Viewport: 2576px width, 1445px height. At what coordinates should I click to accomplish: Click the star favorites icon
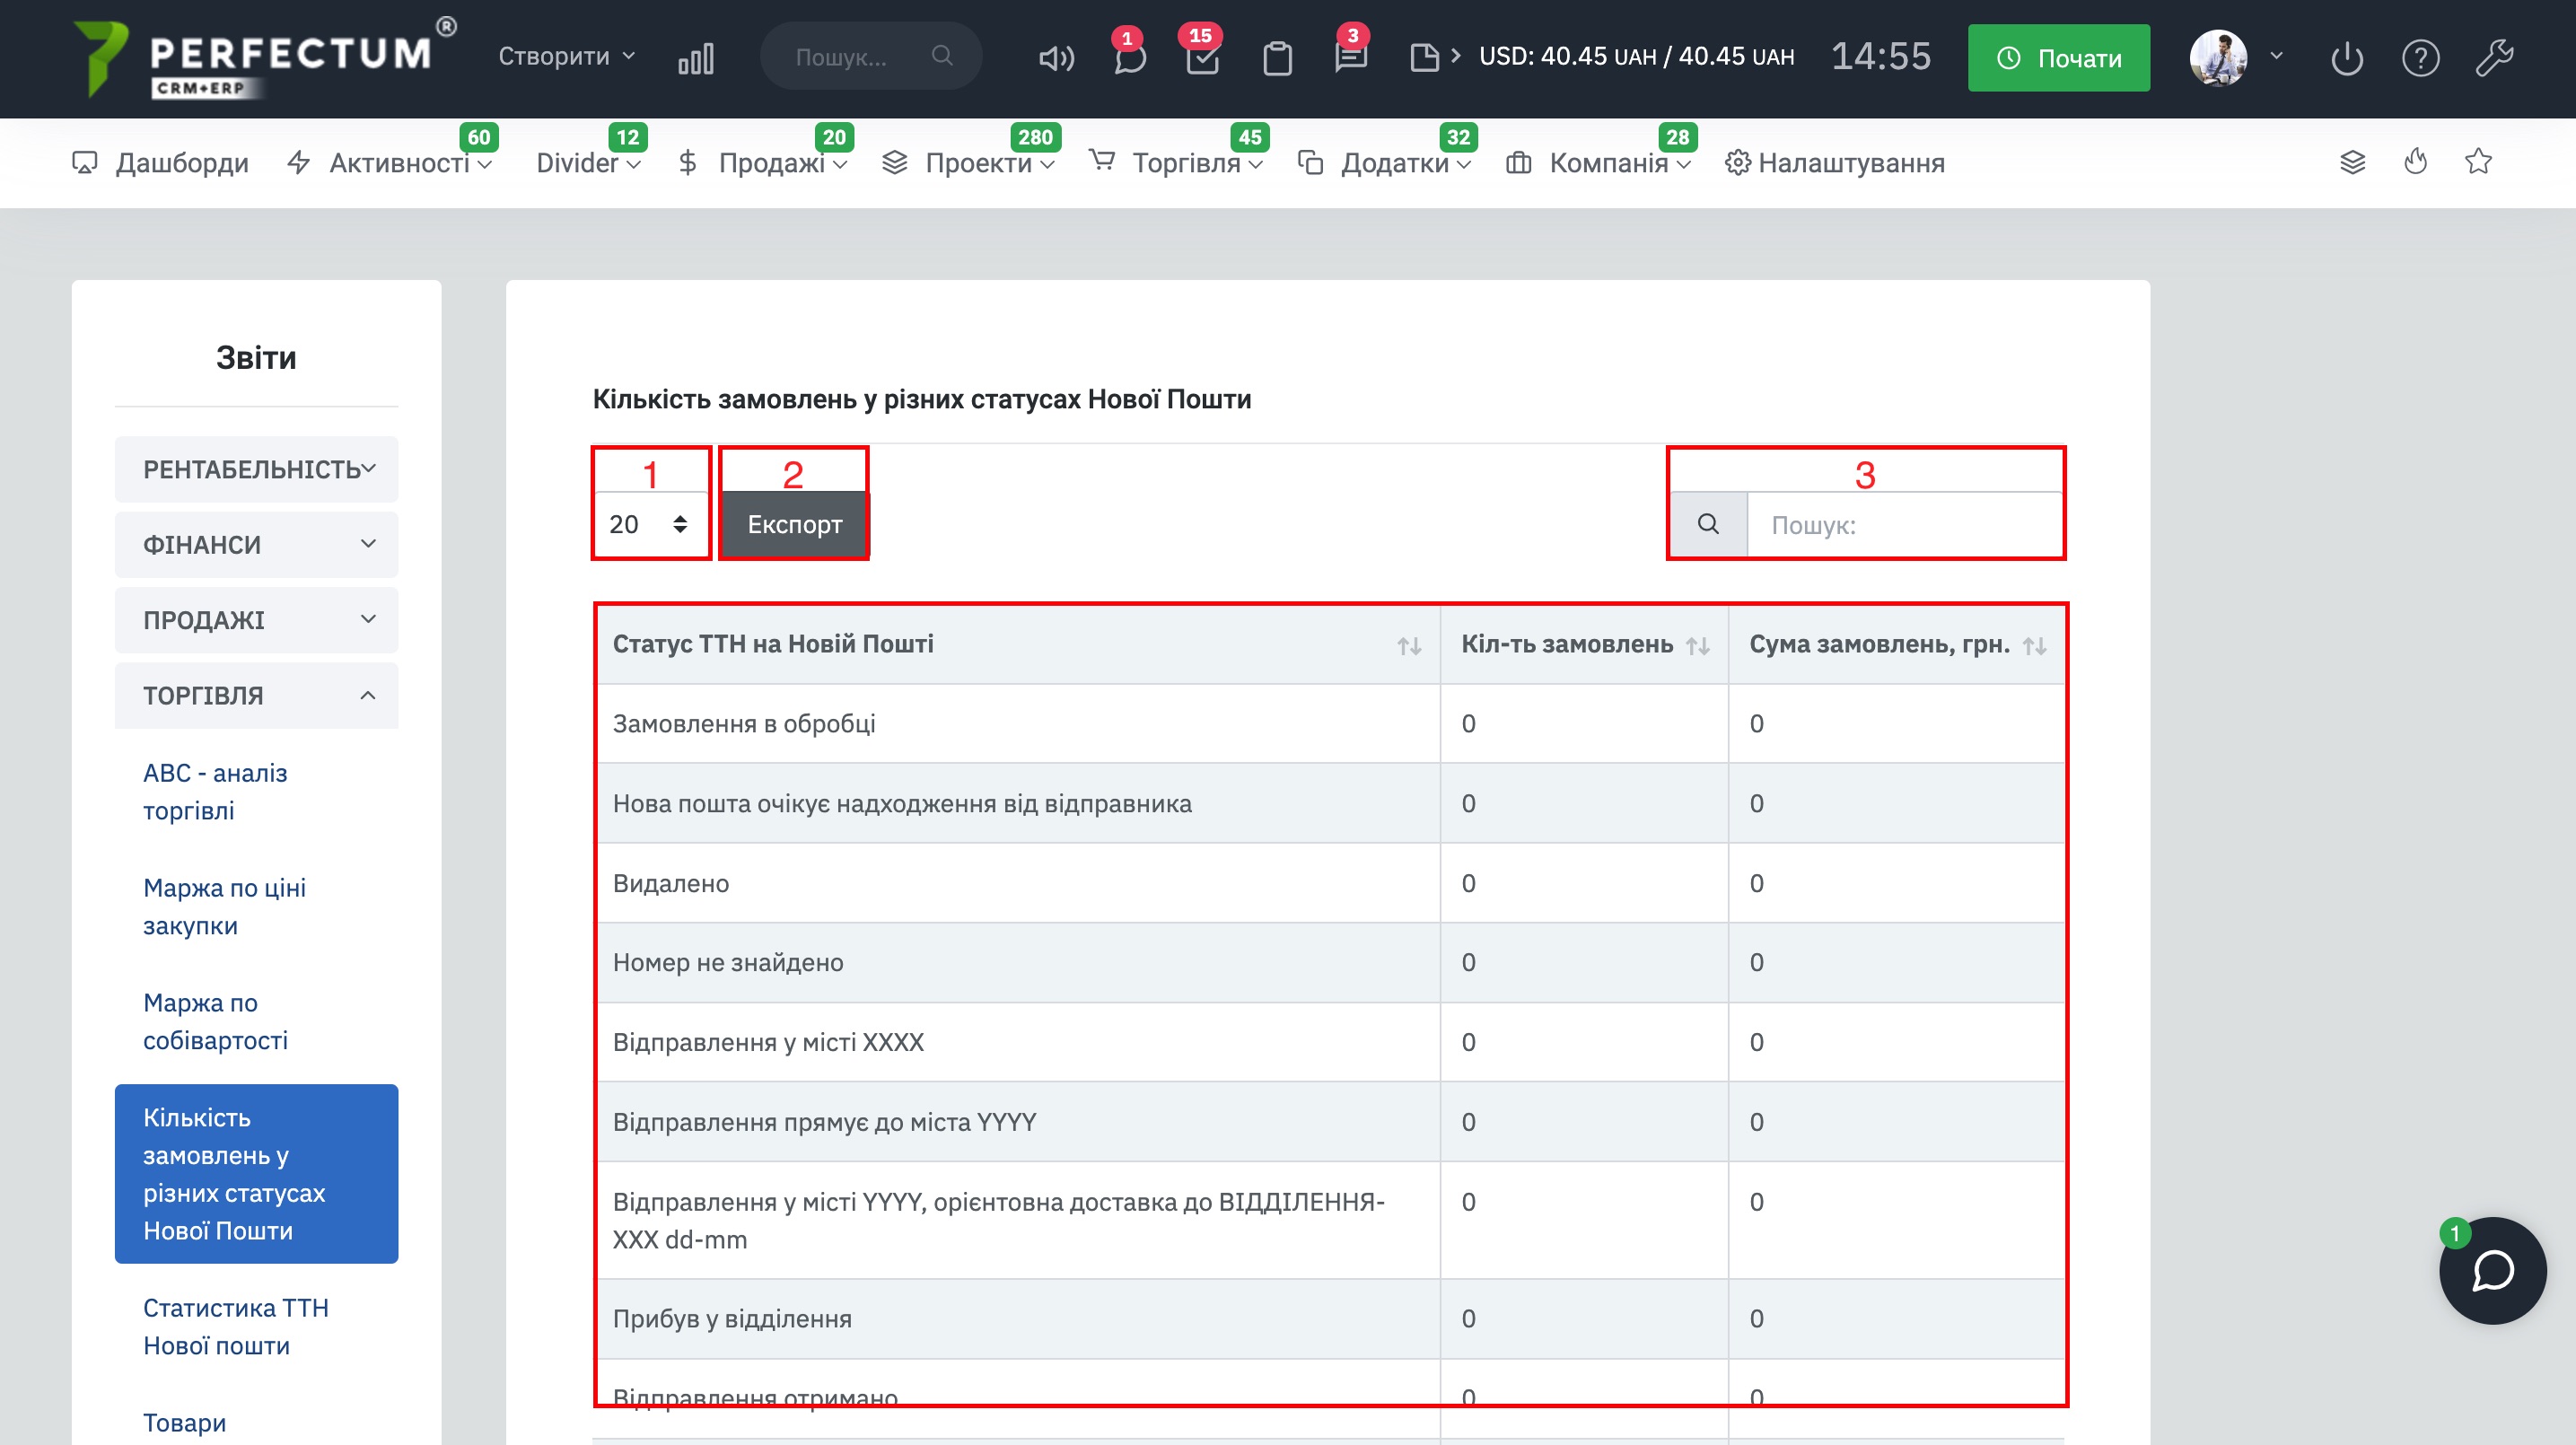pos(2478,161)
